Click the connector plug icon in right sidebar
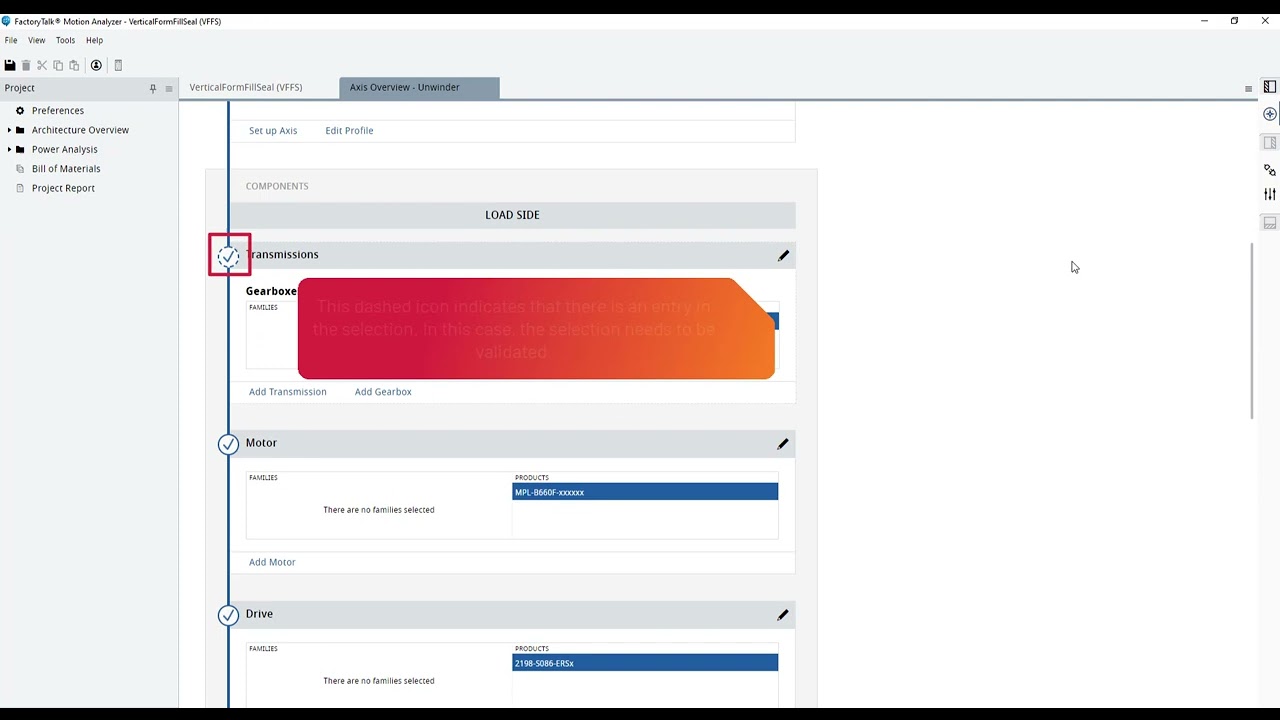Image resolution: width=1280 pixels, height=720 pixels. coord(1270,170)
